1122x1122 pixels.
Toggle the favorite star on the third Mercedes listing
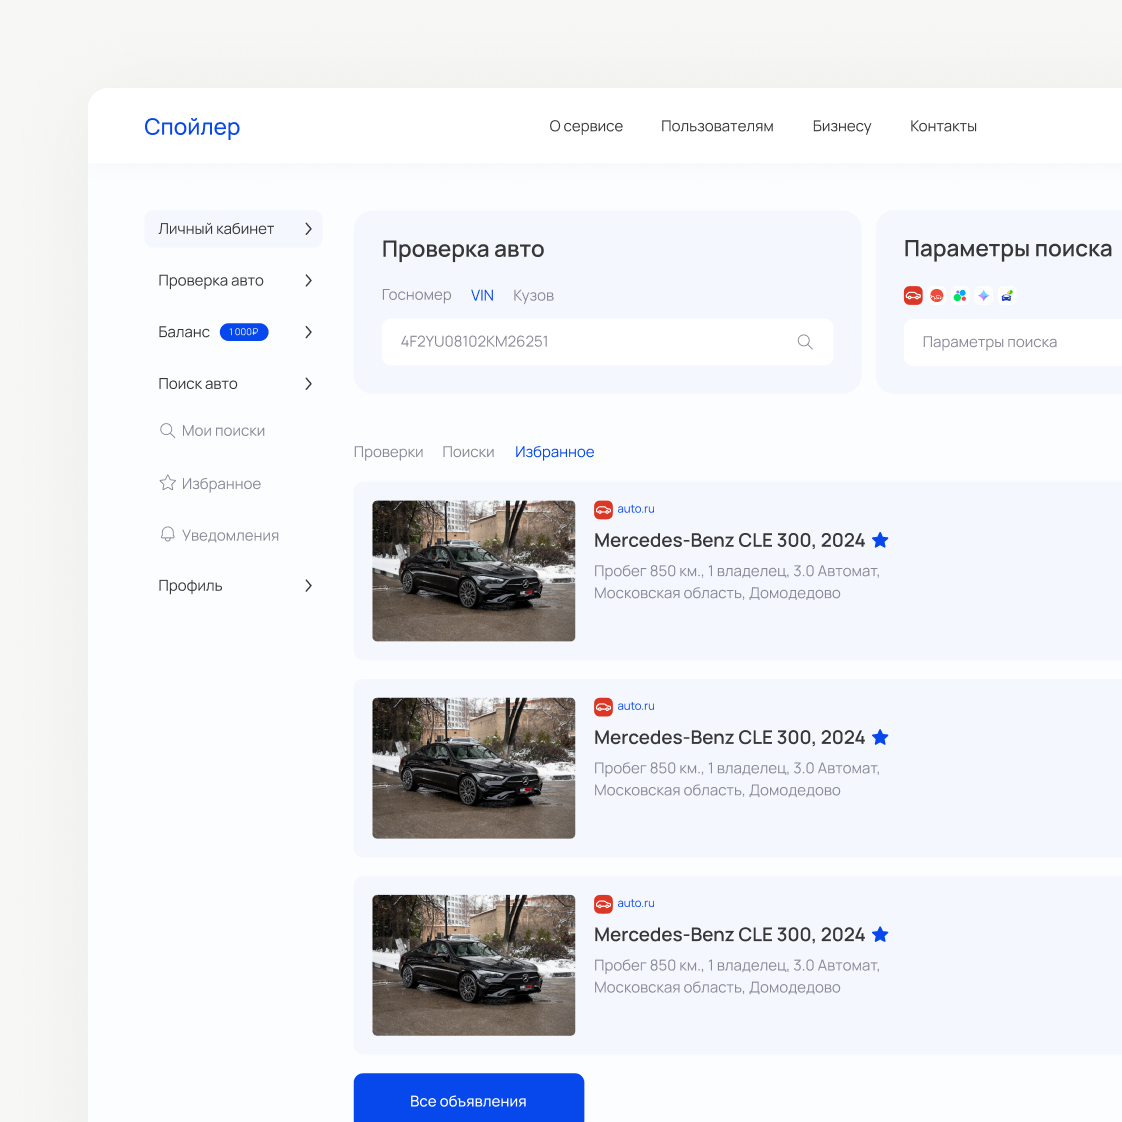(x=880, y=934)
